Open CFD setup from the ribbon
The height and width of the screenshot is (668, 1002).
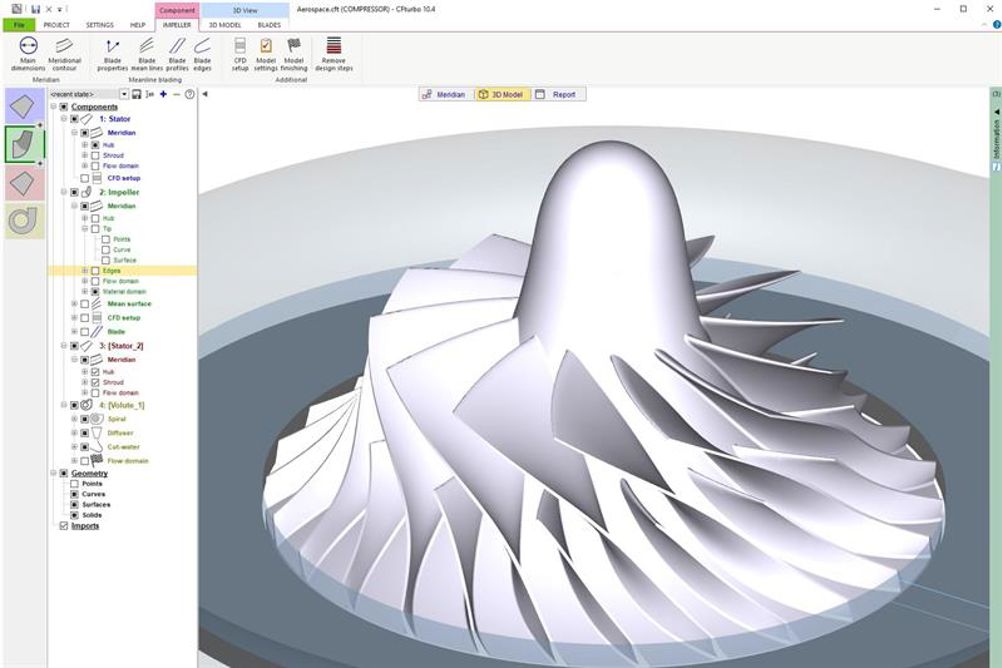240,54
